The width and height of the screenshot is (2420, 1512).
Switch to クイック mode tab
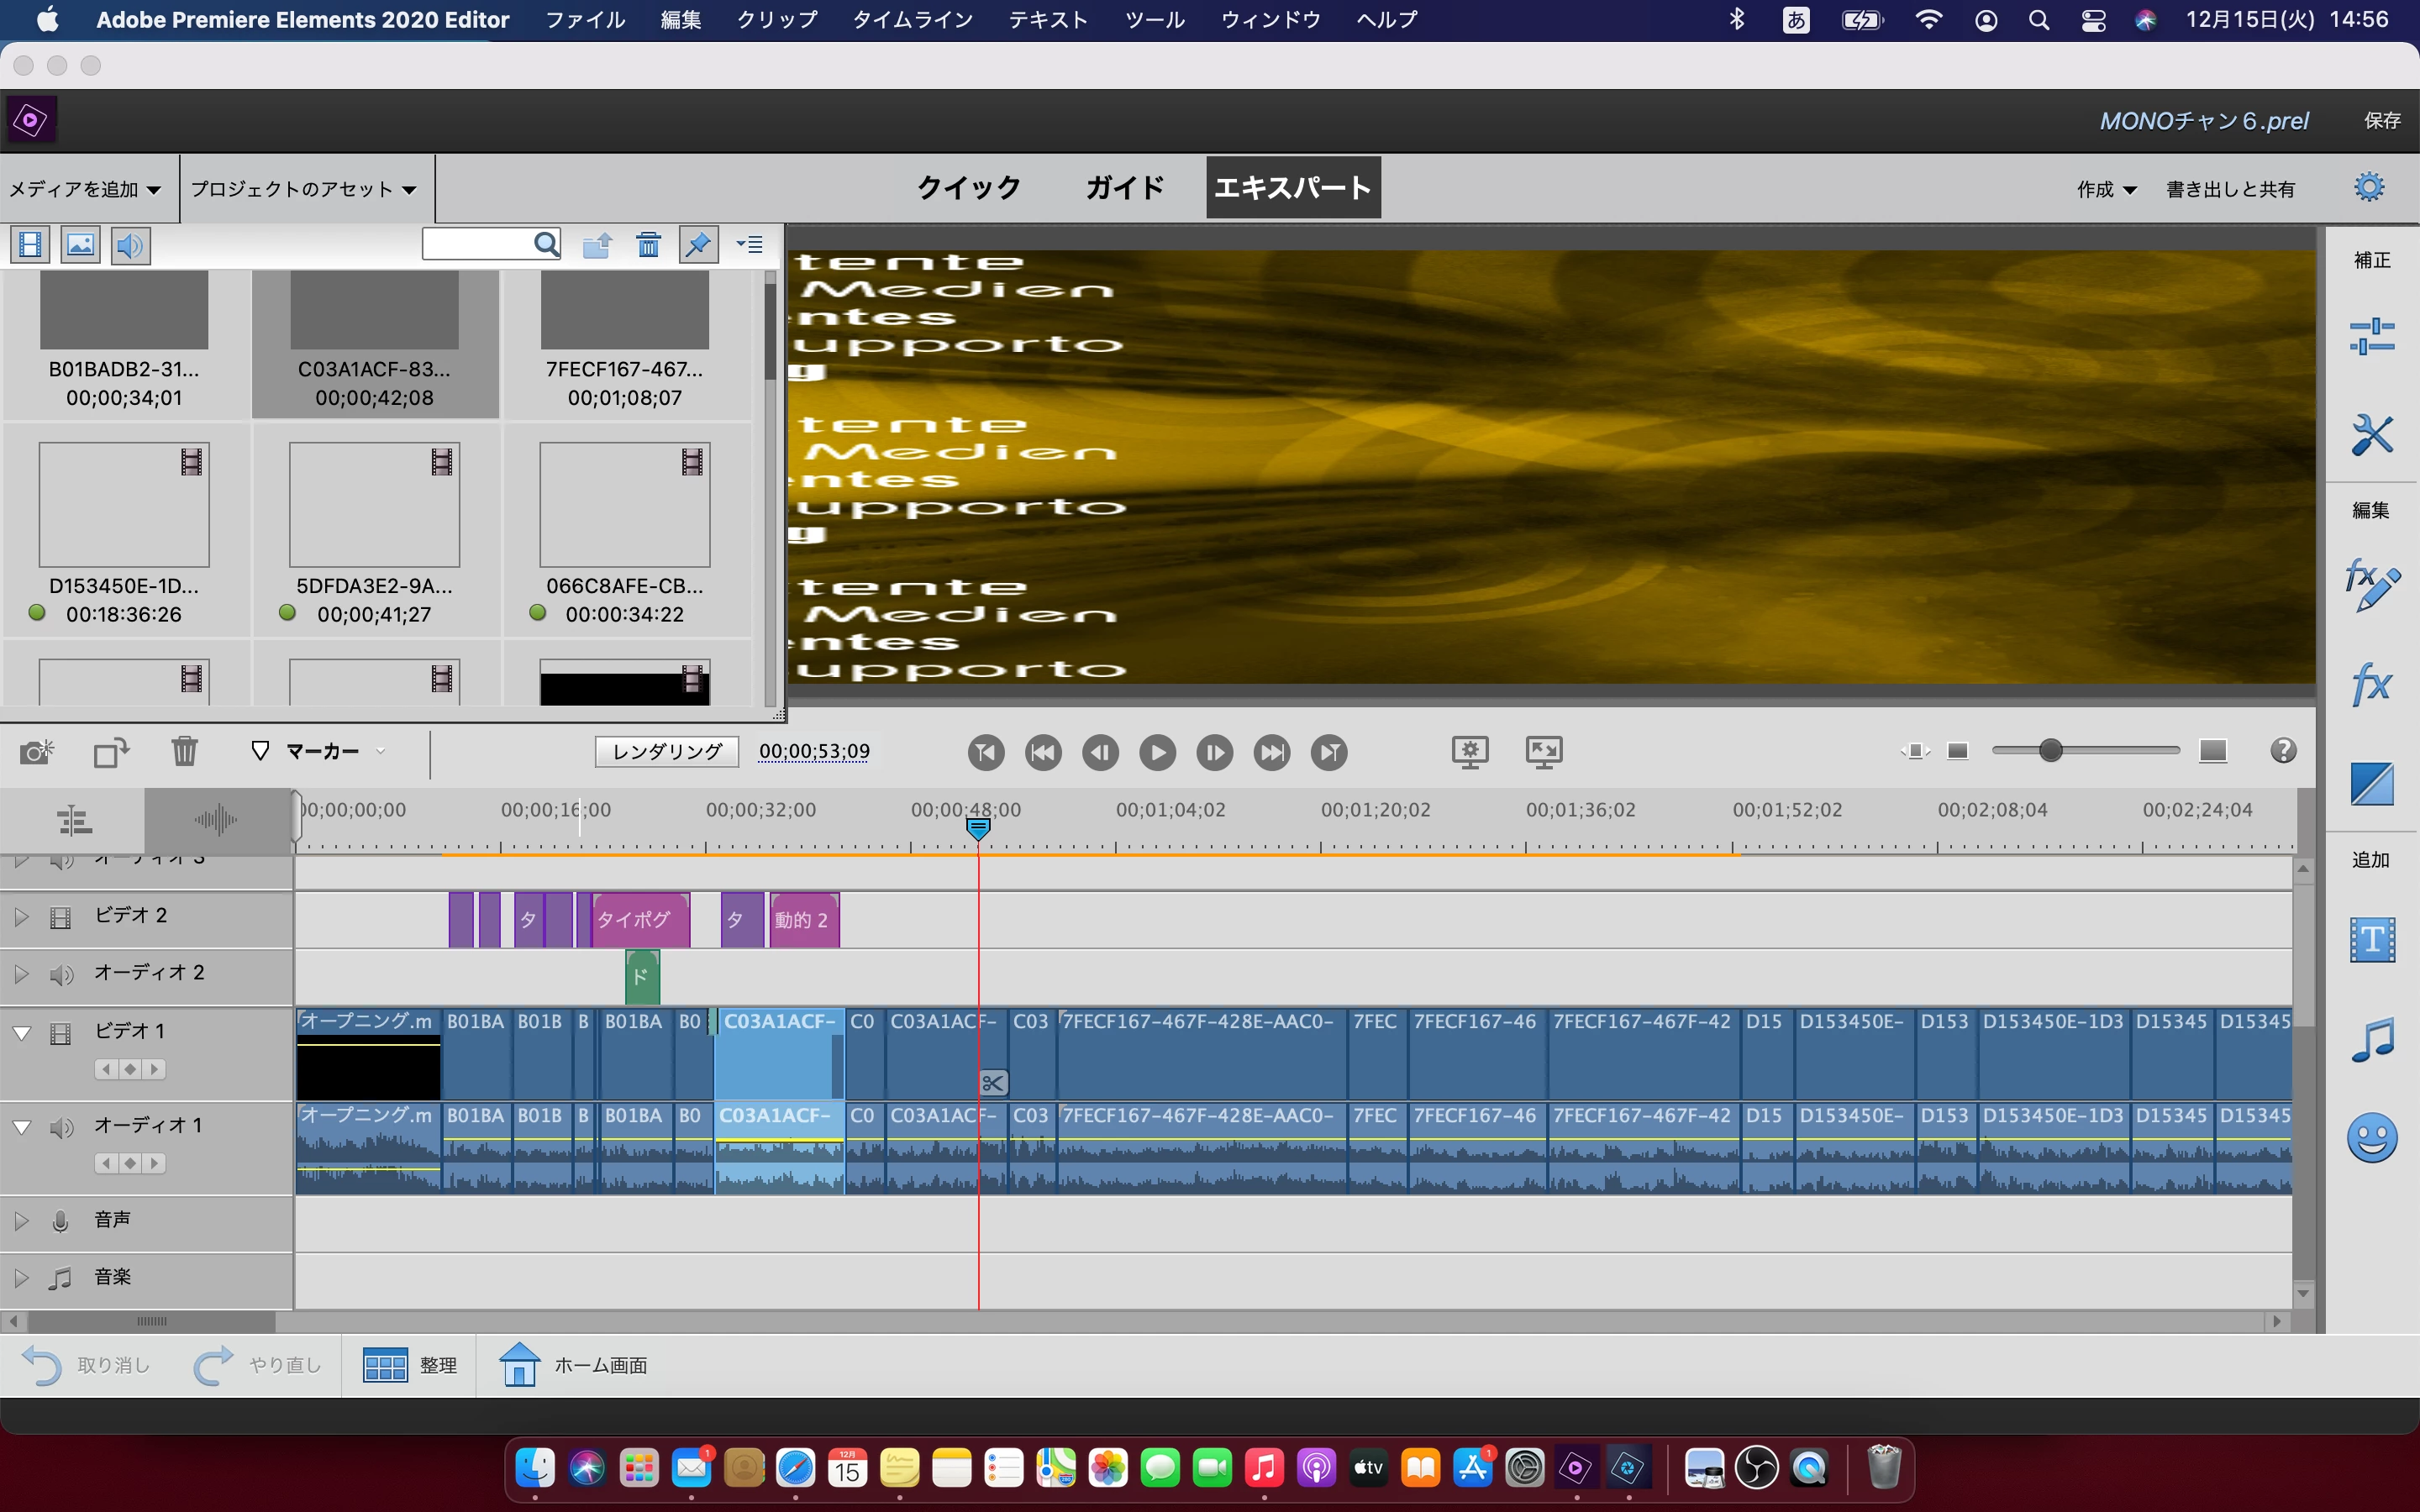968,187
